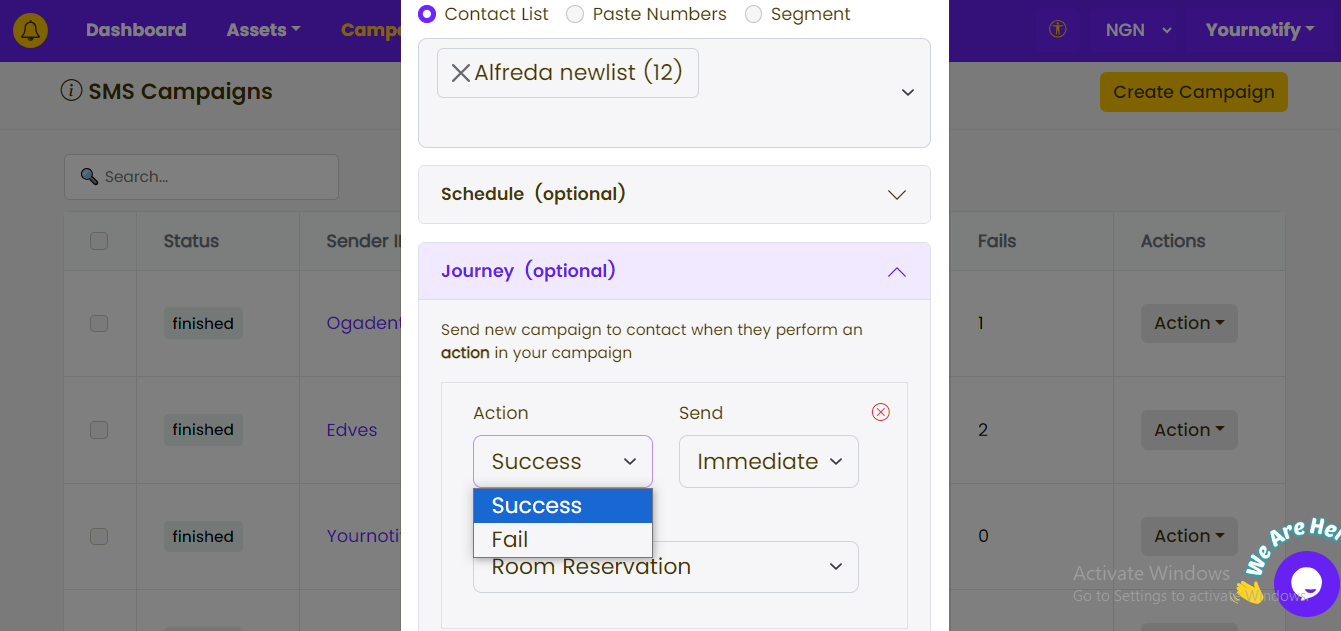Image resolution: width=1341 pixels, height=631 pixels.
Task: Click the Create Campaign button
Action: (x=1193, y=92)
